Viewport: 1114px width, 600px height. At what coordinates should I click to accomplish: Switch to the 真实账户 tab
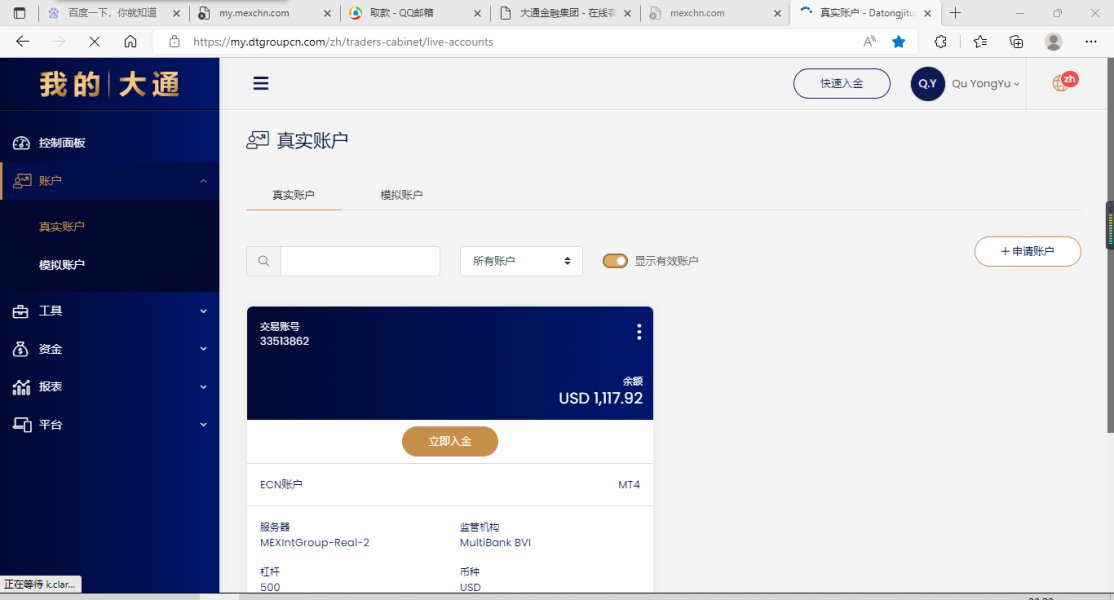tap(293, 195)
